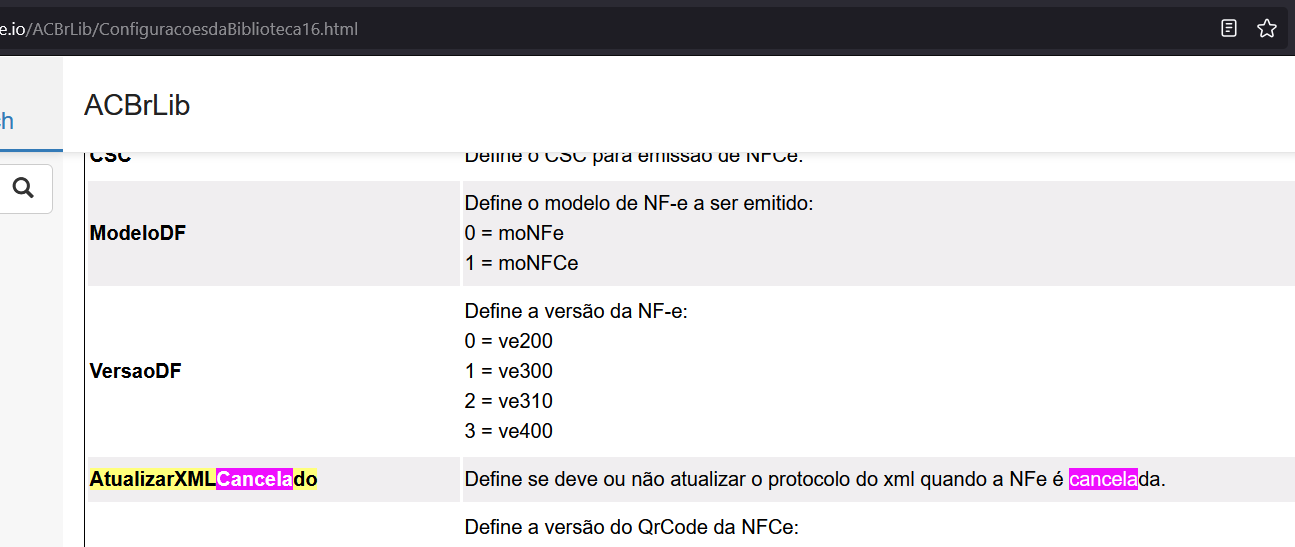This screenshot has width=1295, height=547.
Task: Click 'Define a versão da NF-e' text
Action: (577, 311)
